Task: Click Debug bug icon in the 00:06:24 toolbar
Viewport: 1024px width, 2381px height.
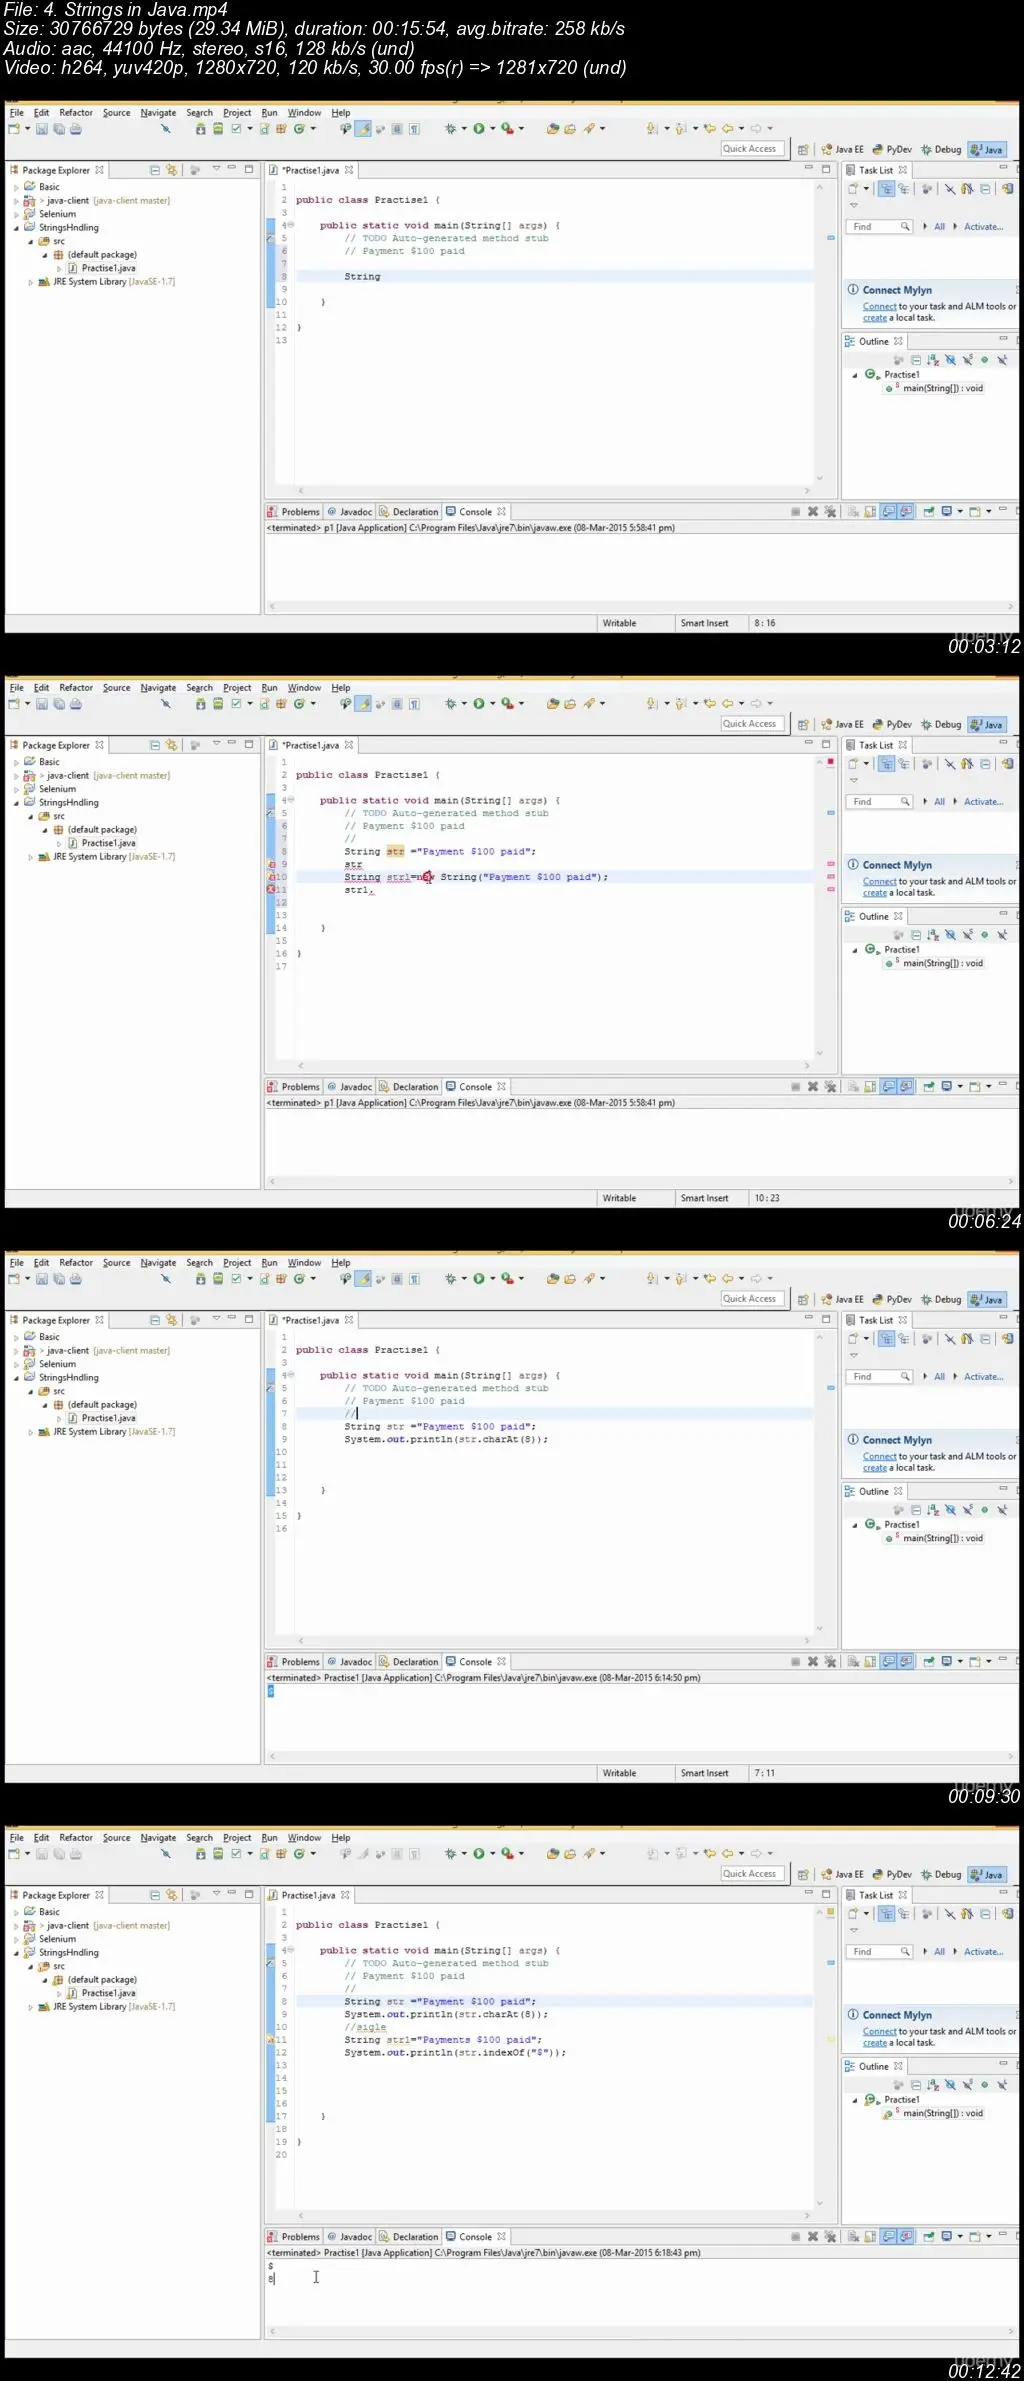Action: 451,704
